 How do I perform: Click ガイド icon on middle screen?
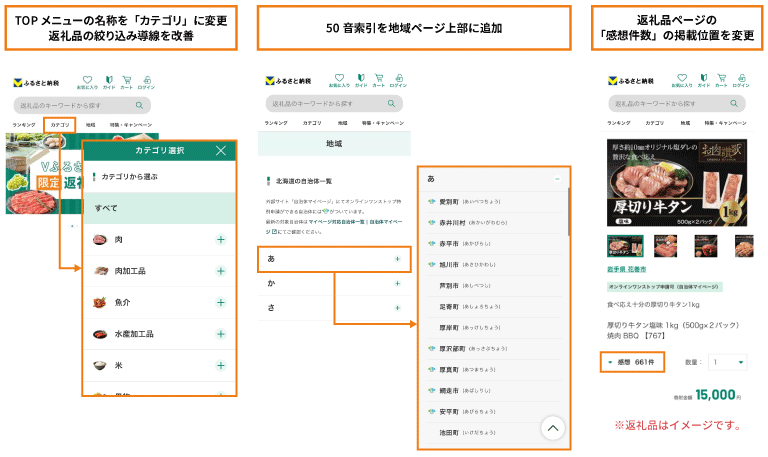pos(361,80)
